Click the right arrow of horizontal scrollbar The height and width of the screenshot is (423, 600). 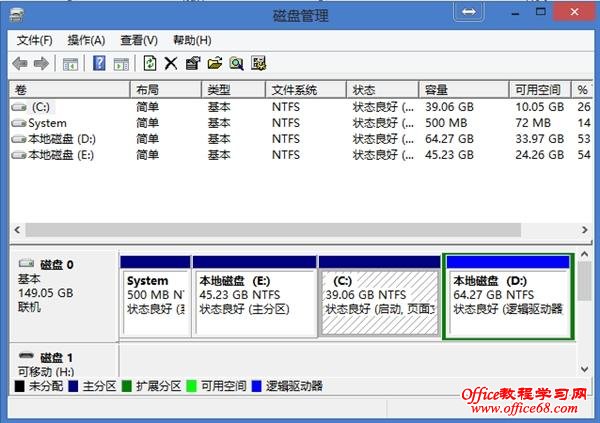coord(585,230)
